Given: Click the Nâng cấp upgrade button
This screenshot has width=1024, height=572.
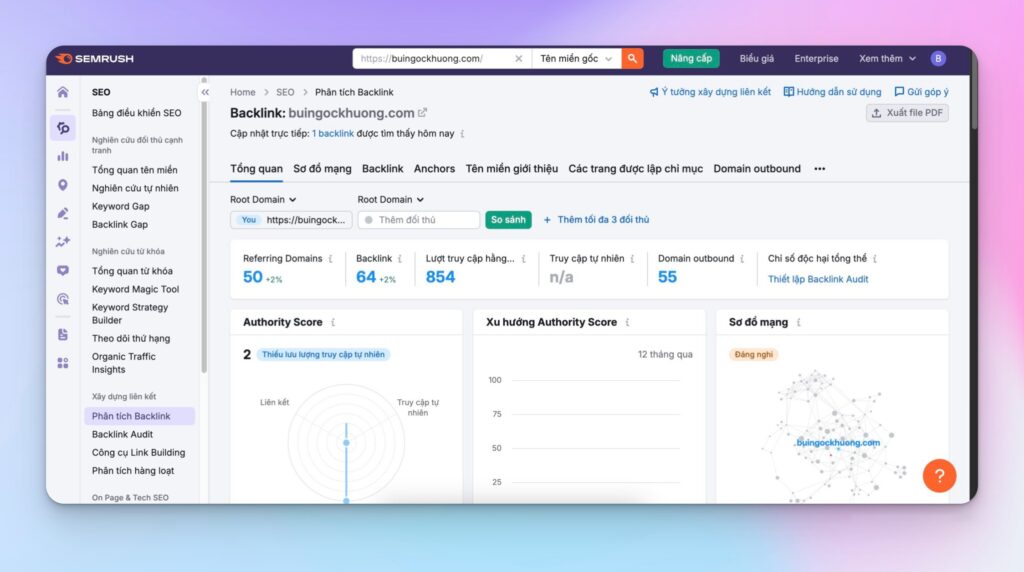Looking at the screenshot, I should click(x=691, y=59).
